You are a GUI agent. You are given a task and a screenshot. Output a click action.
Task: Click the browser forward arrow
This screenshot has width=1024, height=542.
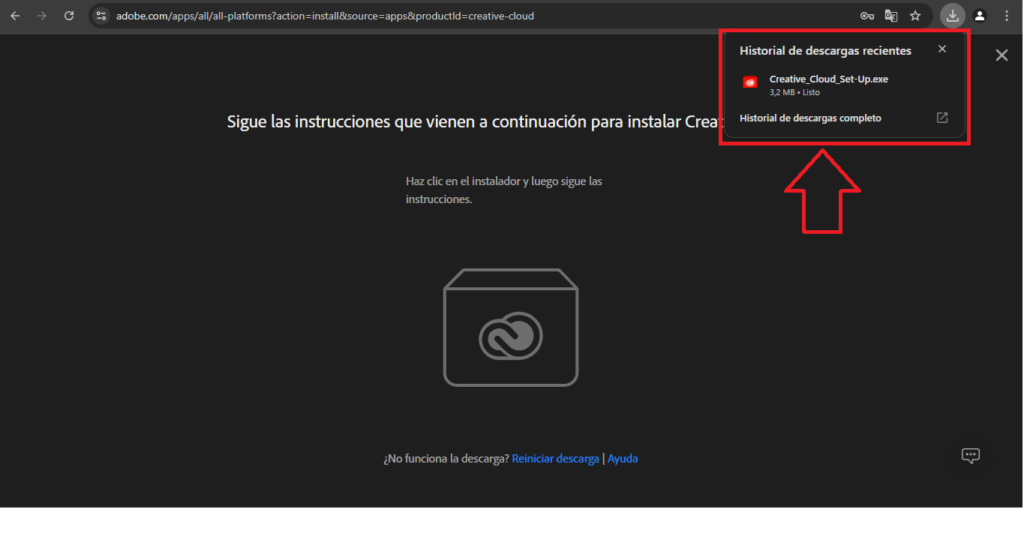(x=41, y=16)
